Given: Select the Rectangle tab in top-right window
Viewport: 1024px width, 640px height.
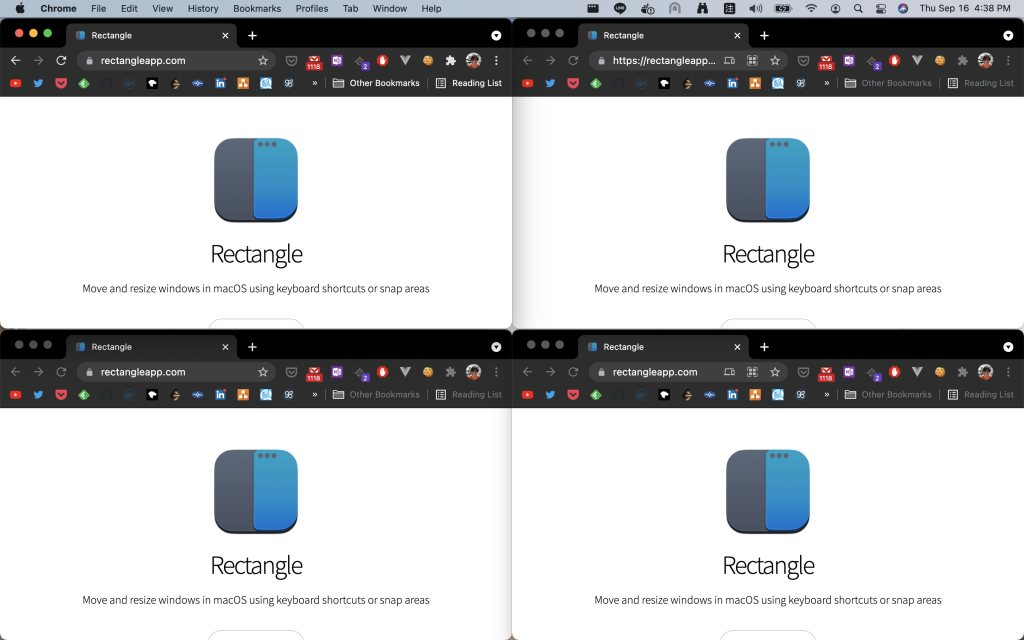Looking at the screenshot, I should (661, 35).
